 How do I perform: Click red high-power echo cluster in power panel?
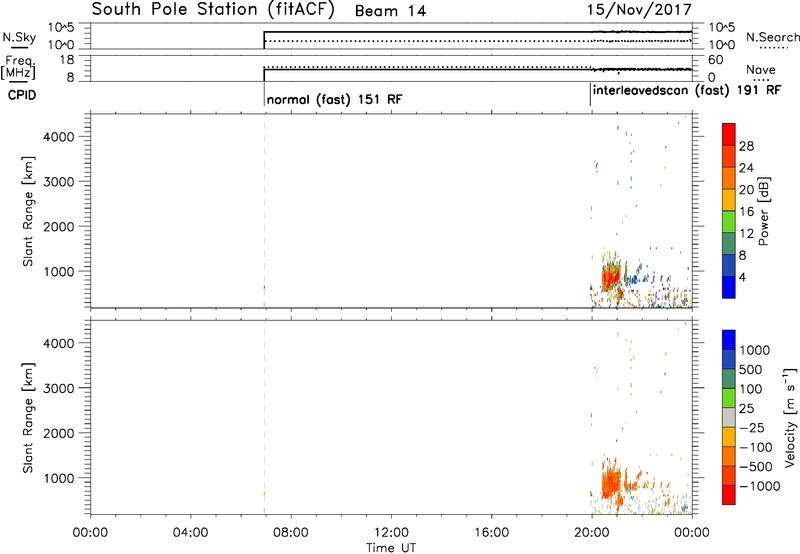click(x=610, y=278)
